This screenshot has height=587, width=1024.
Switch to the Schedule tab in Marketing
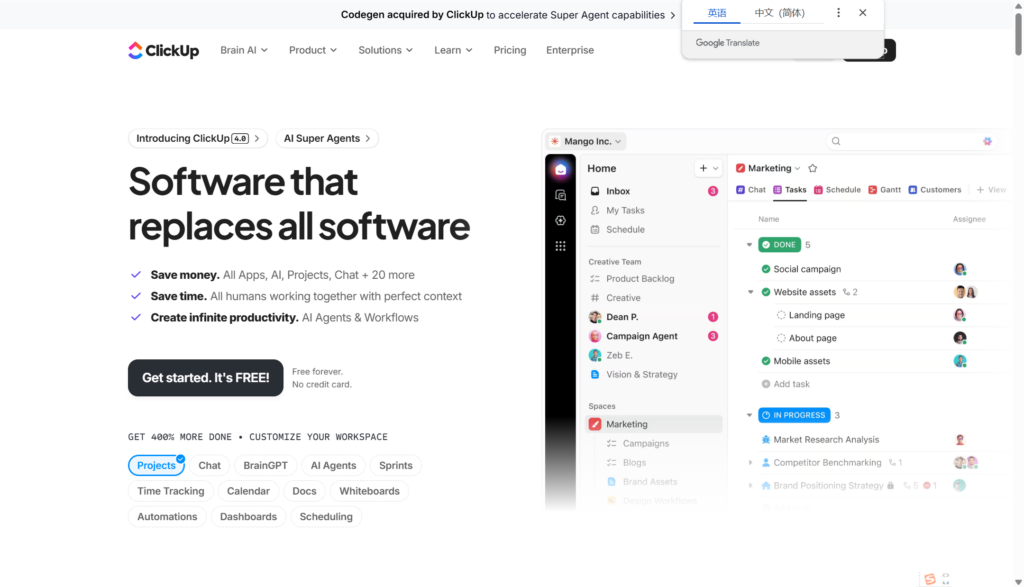click(x=837, y=190)
